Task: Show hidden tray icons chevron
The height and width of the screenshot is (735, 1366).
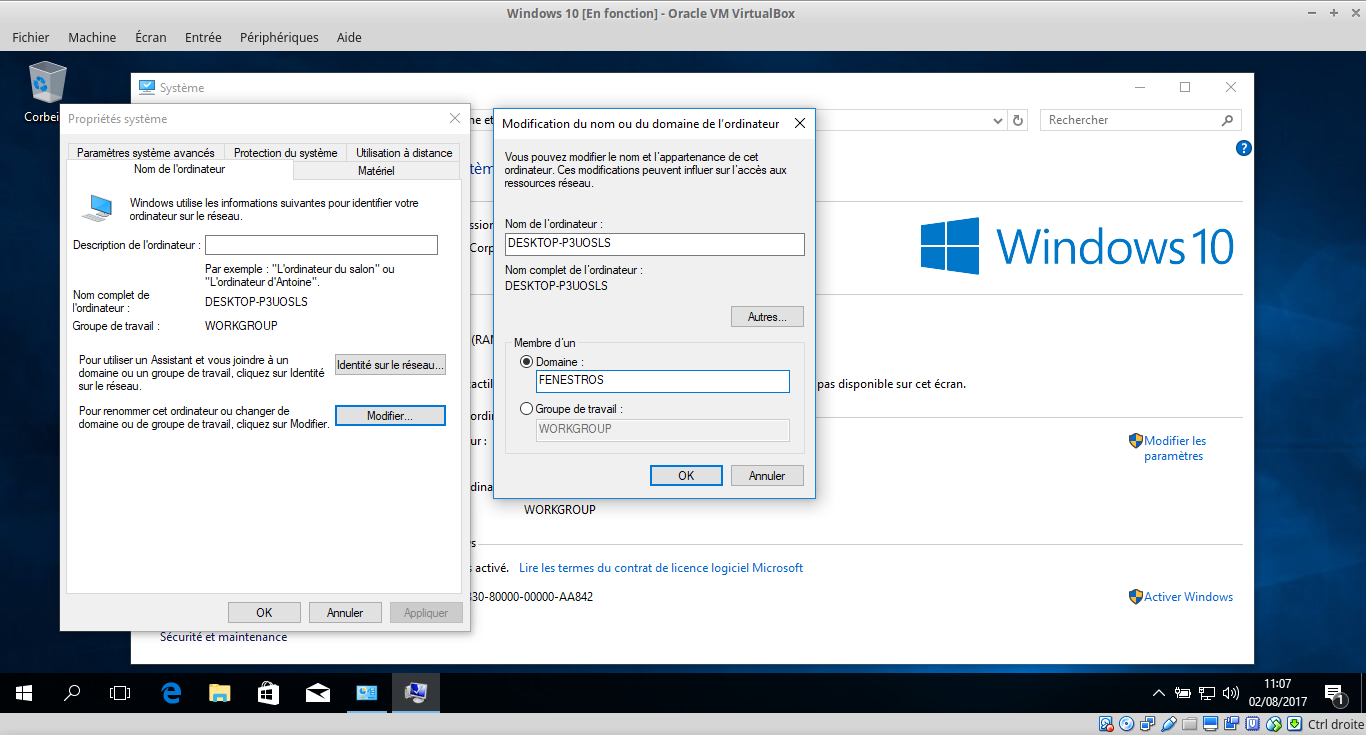Action: [x=1158, y=692]
